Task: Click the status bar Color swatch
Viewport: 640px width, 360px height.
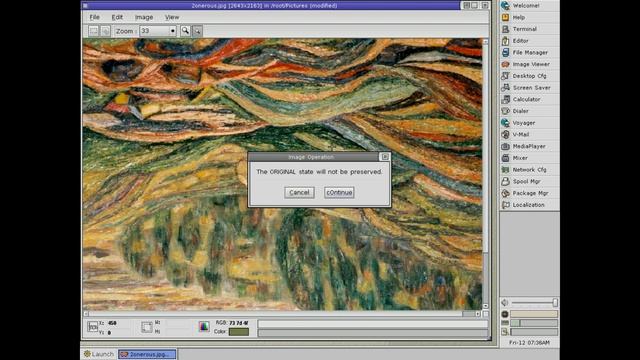Action: click(239, 332)
